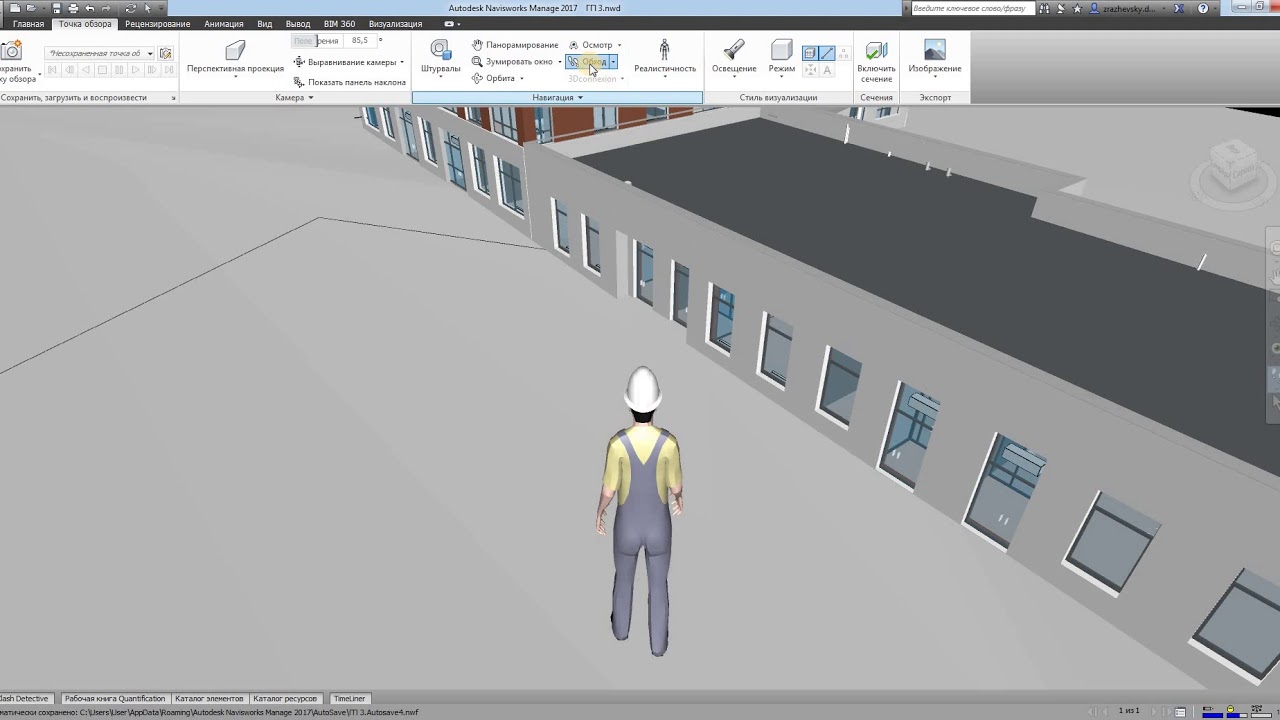Click Показать панель наклона tilt bar toggle
This screenshot has height=720, width=1280.
(349, 82)
